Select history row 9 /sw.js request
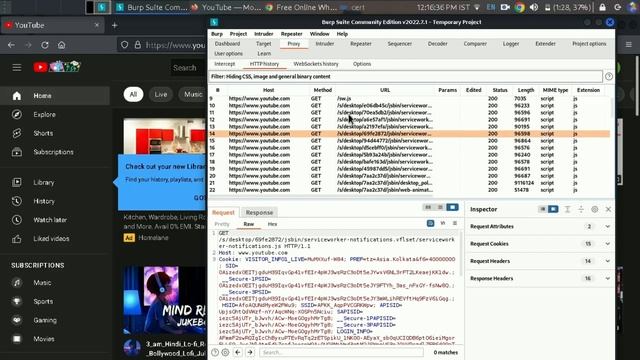This screenshot has width=640, height=360. (x=409, y=98)
